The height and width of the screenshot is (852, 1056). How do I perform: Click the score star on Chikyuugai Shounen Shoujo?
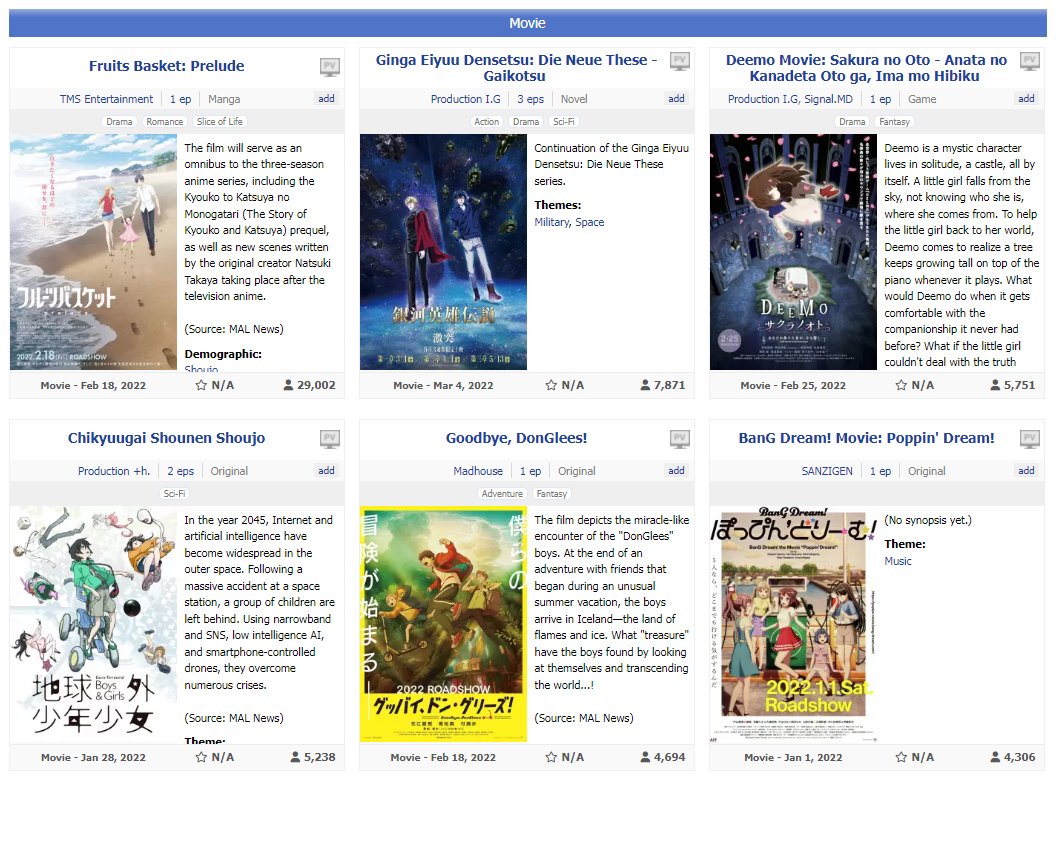point(201,757)
